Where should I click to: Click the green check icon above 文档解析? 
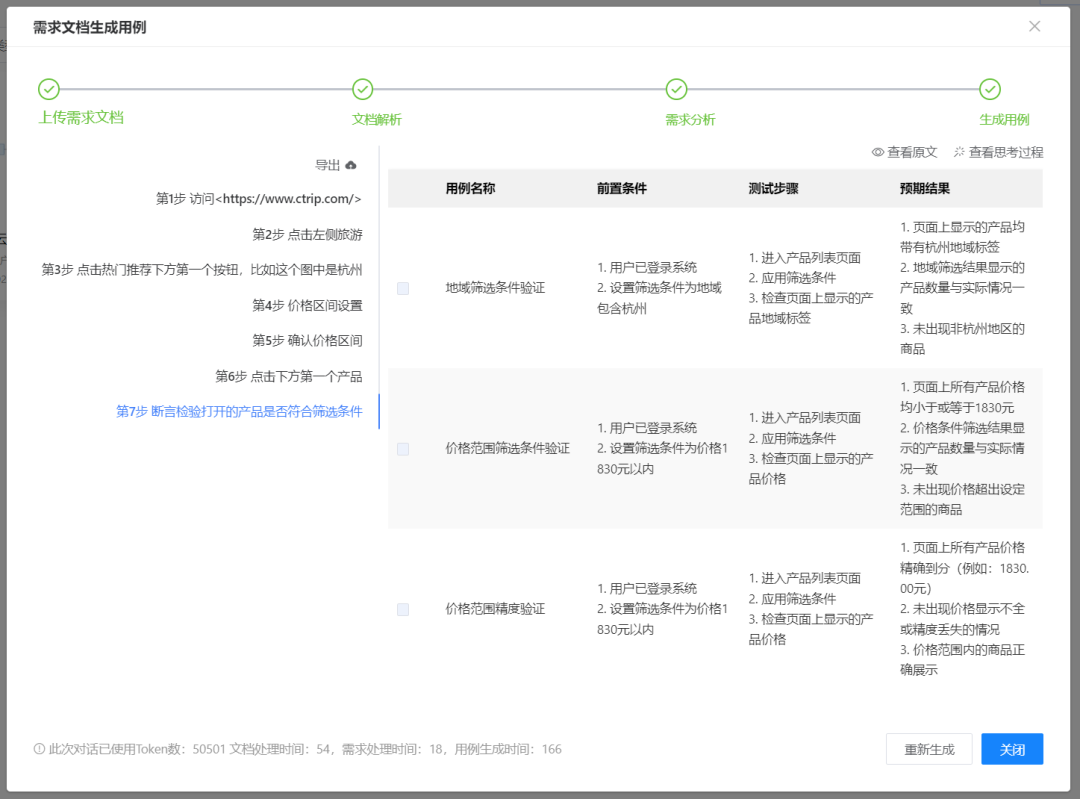coord(362,89)
